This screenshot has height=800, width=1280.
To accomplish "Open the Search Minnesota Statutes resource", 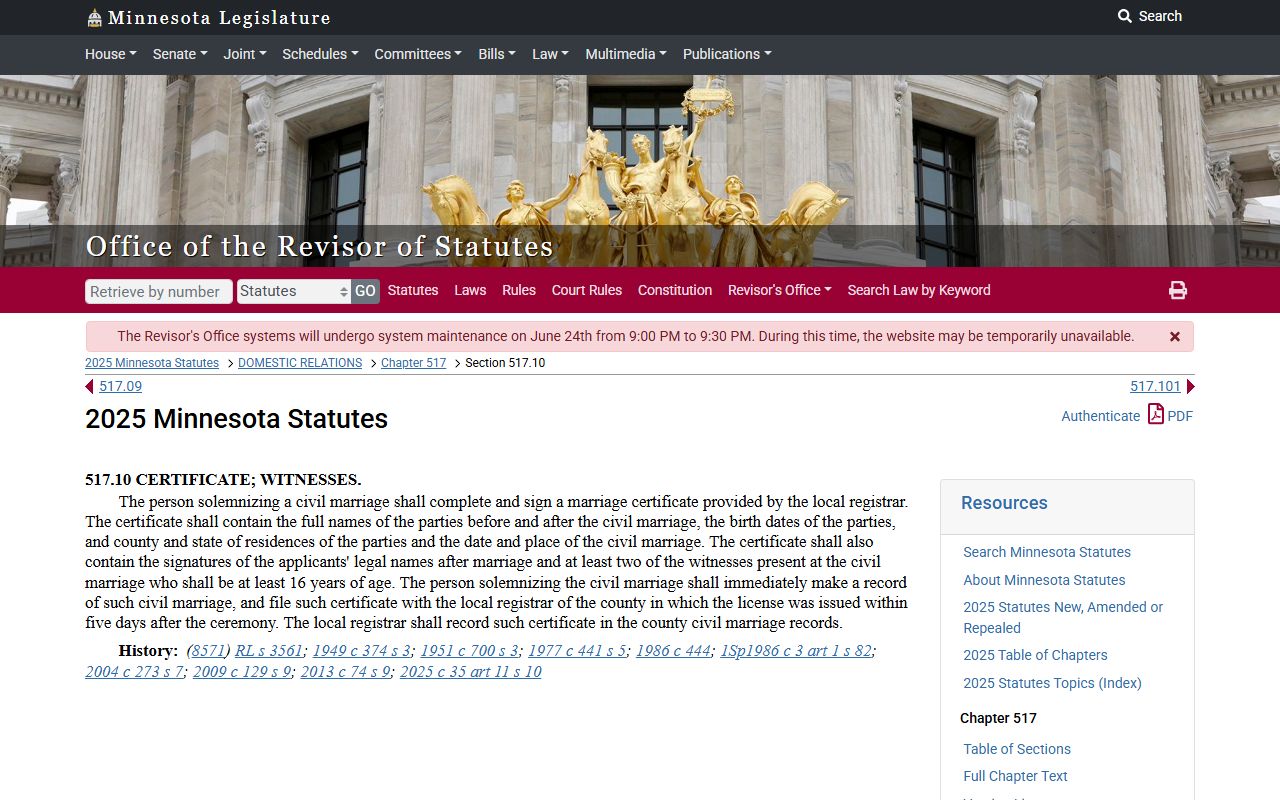I will click(x=1047, y=552).
